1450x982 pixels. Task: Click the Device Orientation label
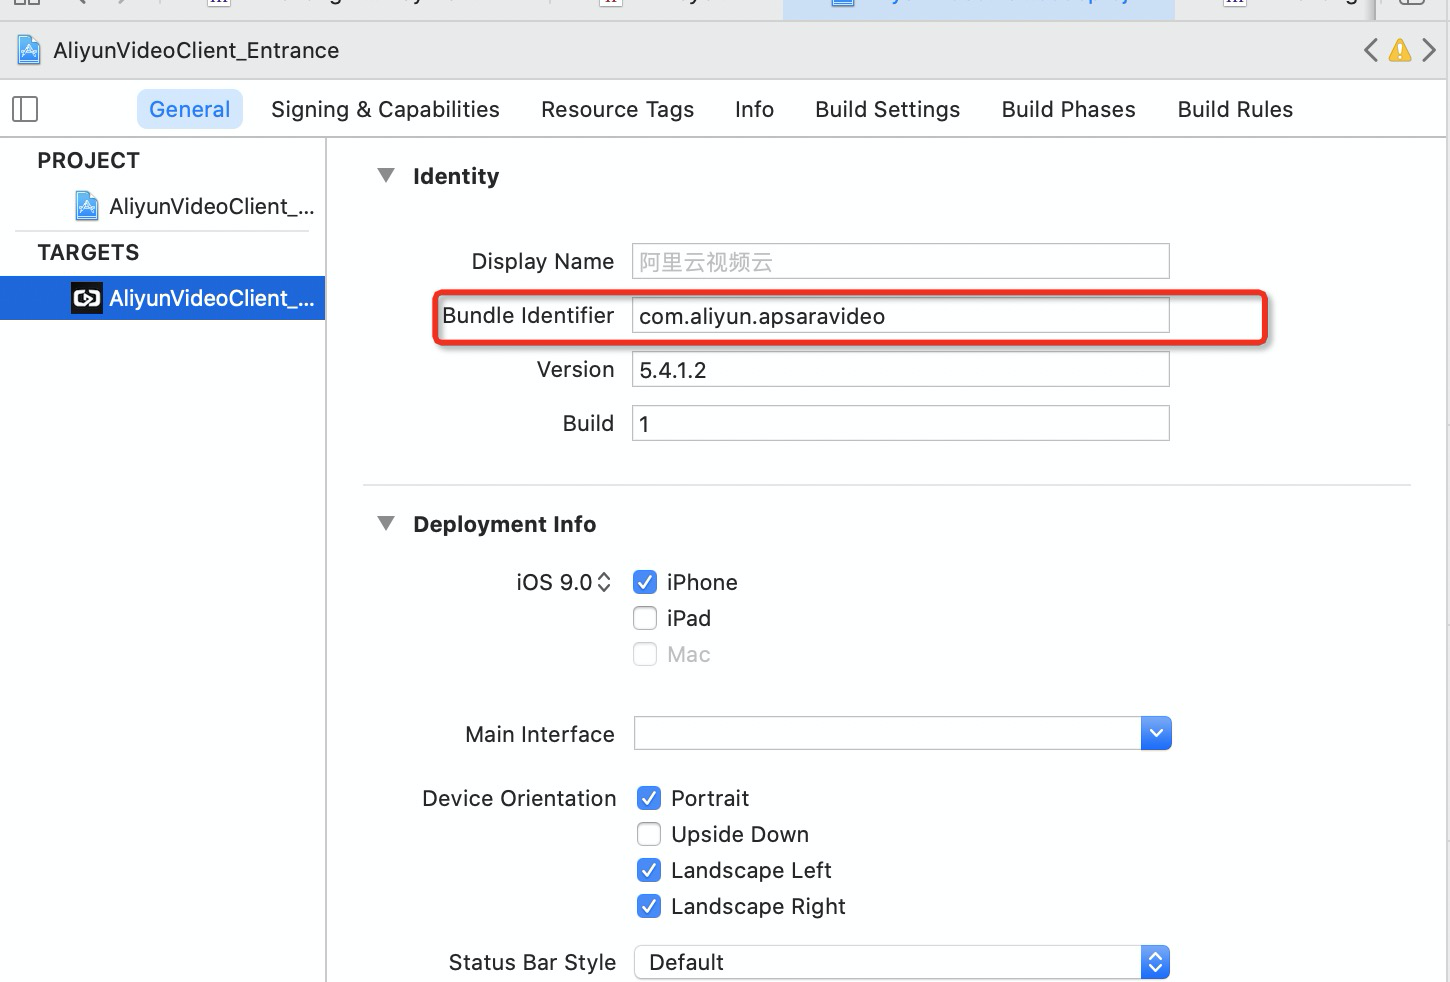tap(519, 798)
